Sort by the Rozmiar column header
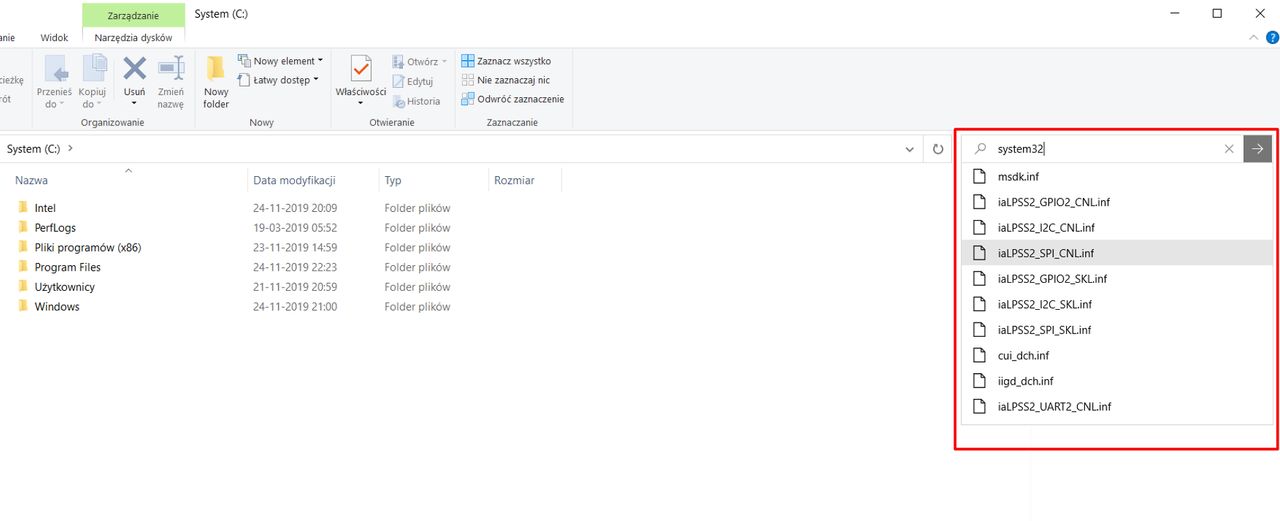Image resolution: width=1280 pixels, height=521 pixels. (514, 180)
